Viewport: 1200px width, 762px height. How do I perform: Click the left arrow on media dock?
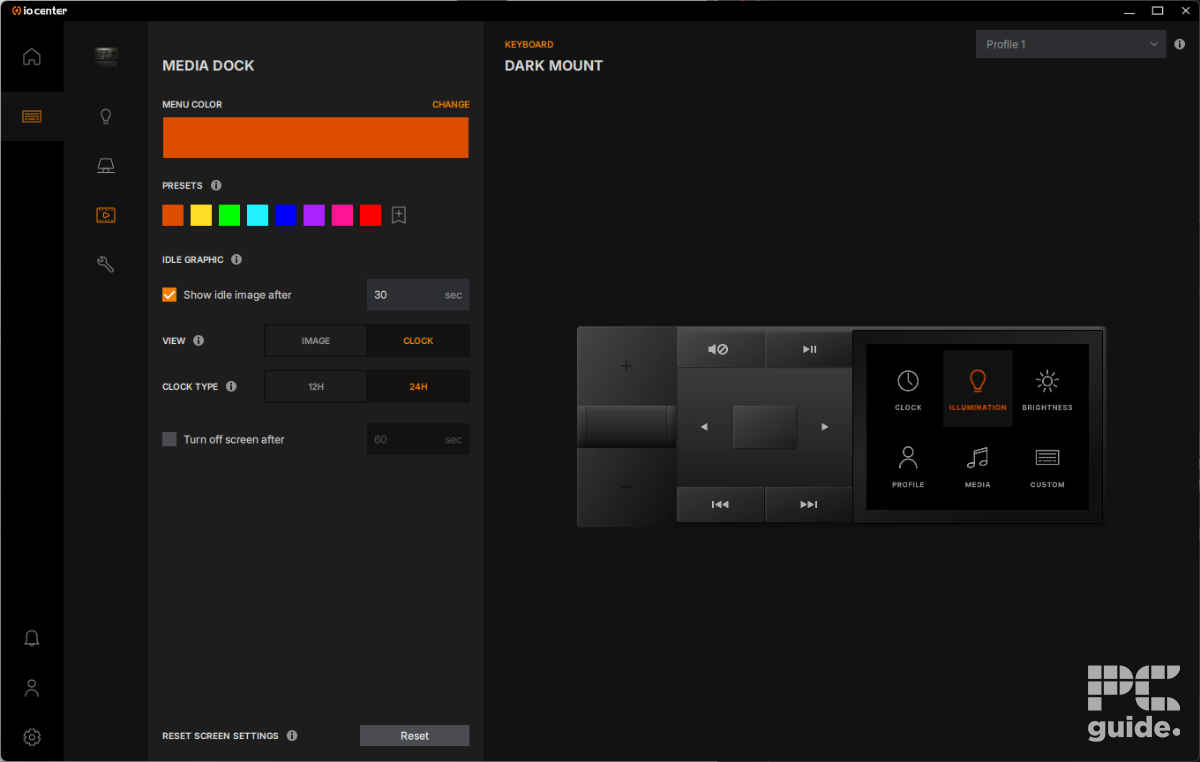704,427
